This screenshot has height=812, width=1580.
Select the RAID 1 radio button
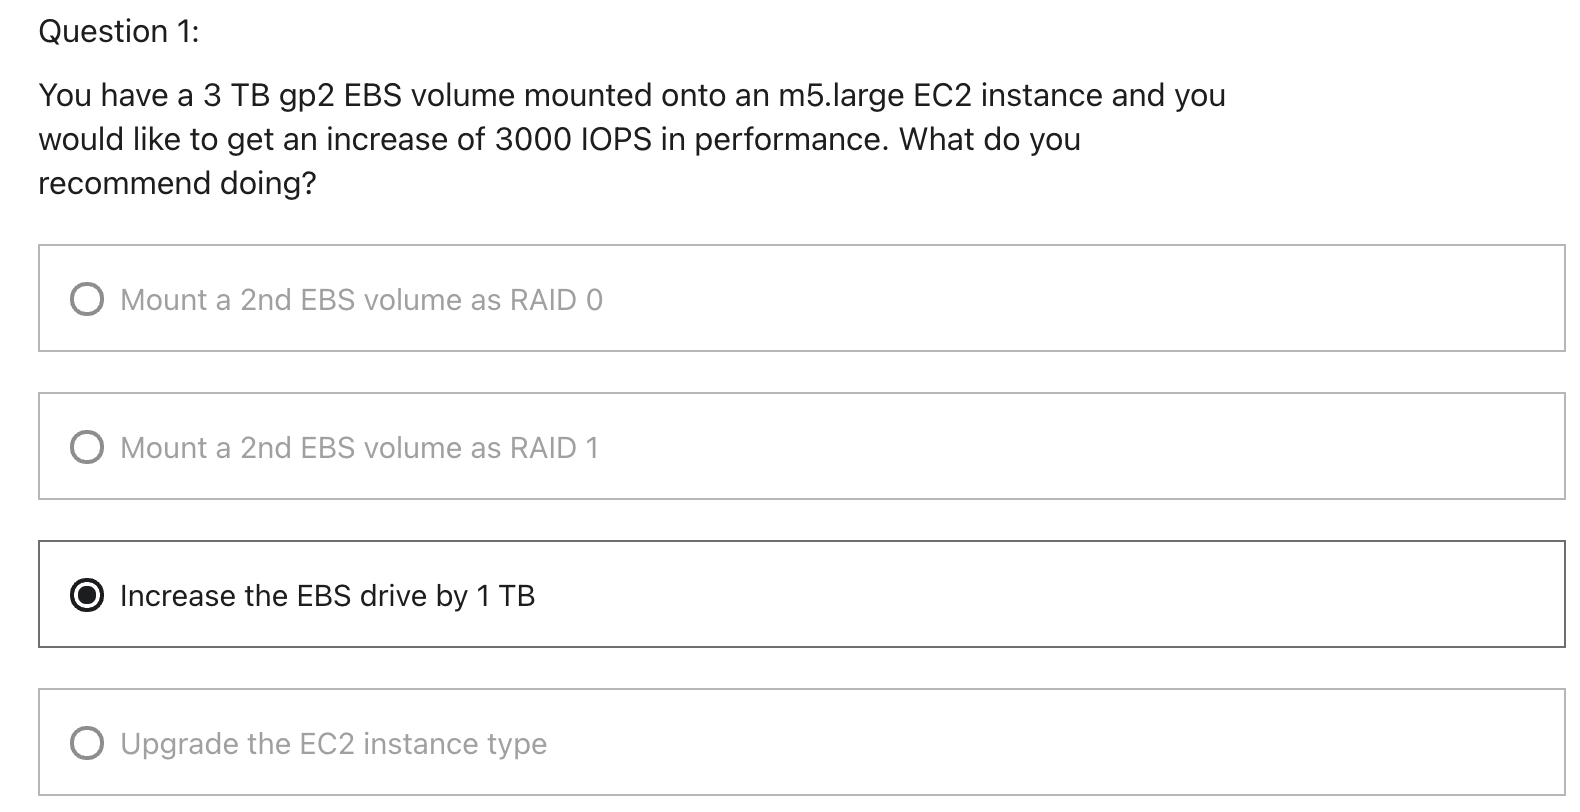tap(87, 447)
